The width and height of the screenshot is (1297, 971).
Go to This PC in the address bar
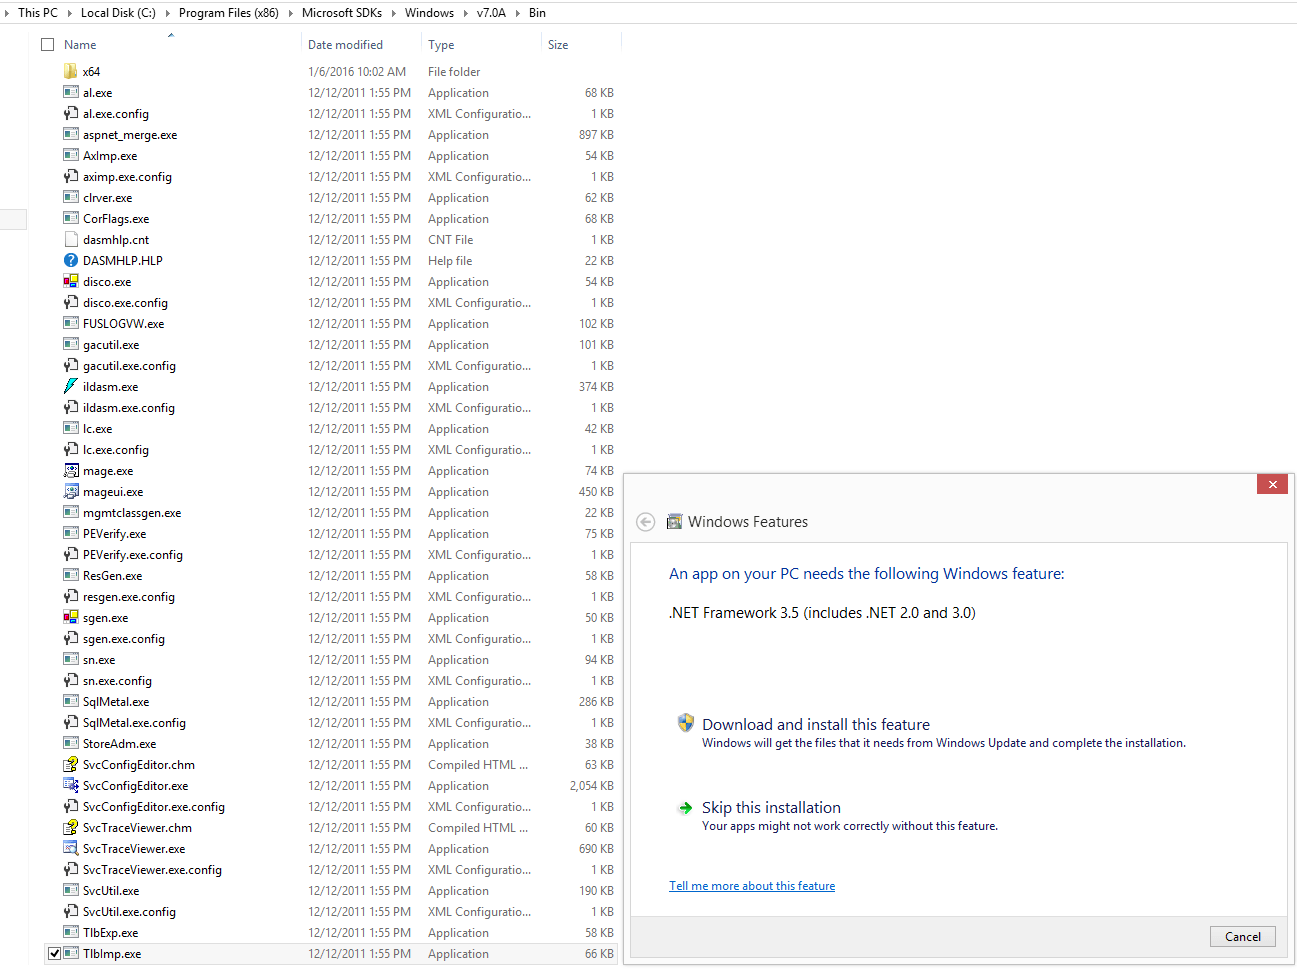(x=38, y=13)
